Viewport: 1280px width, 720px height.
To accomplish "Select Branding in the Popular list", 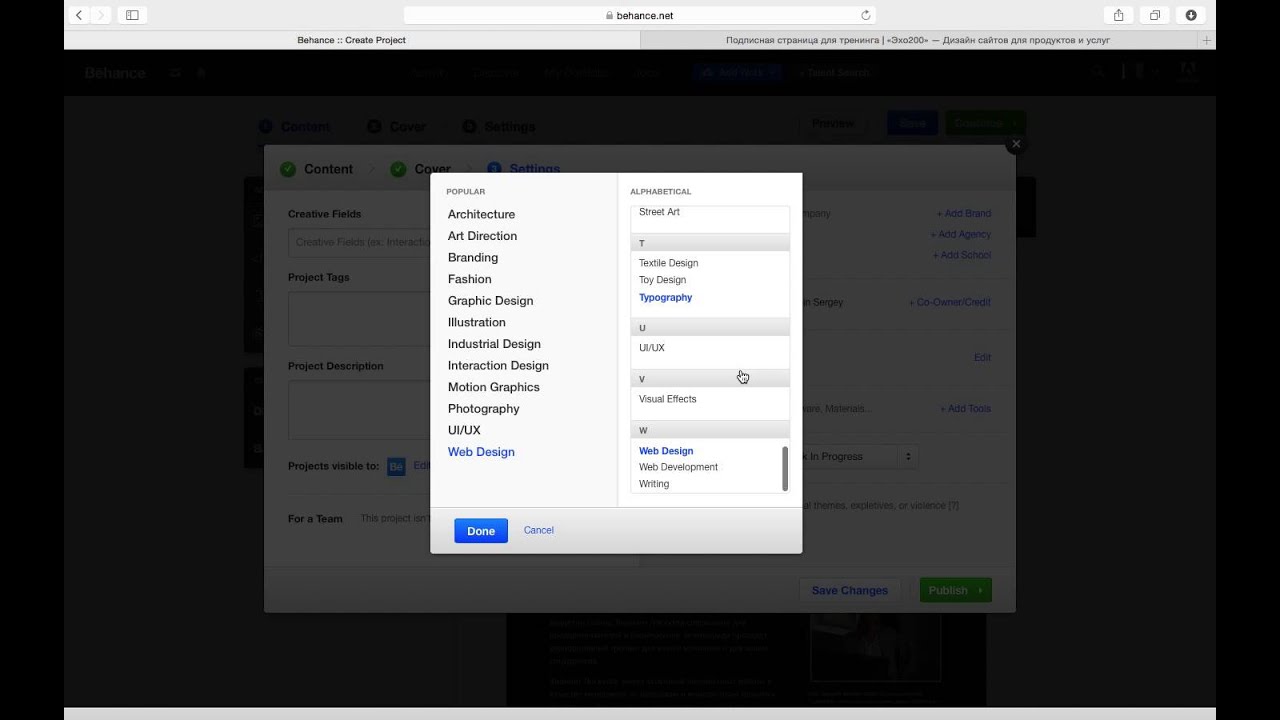I will click(x=473, y=257).
